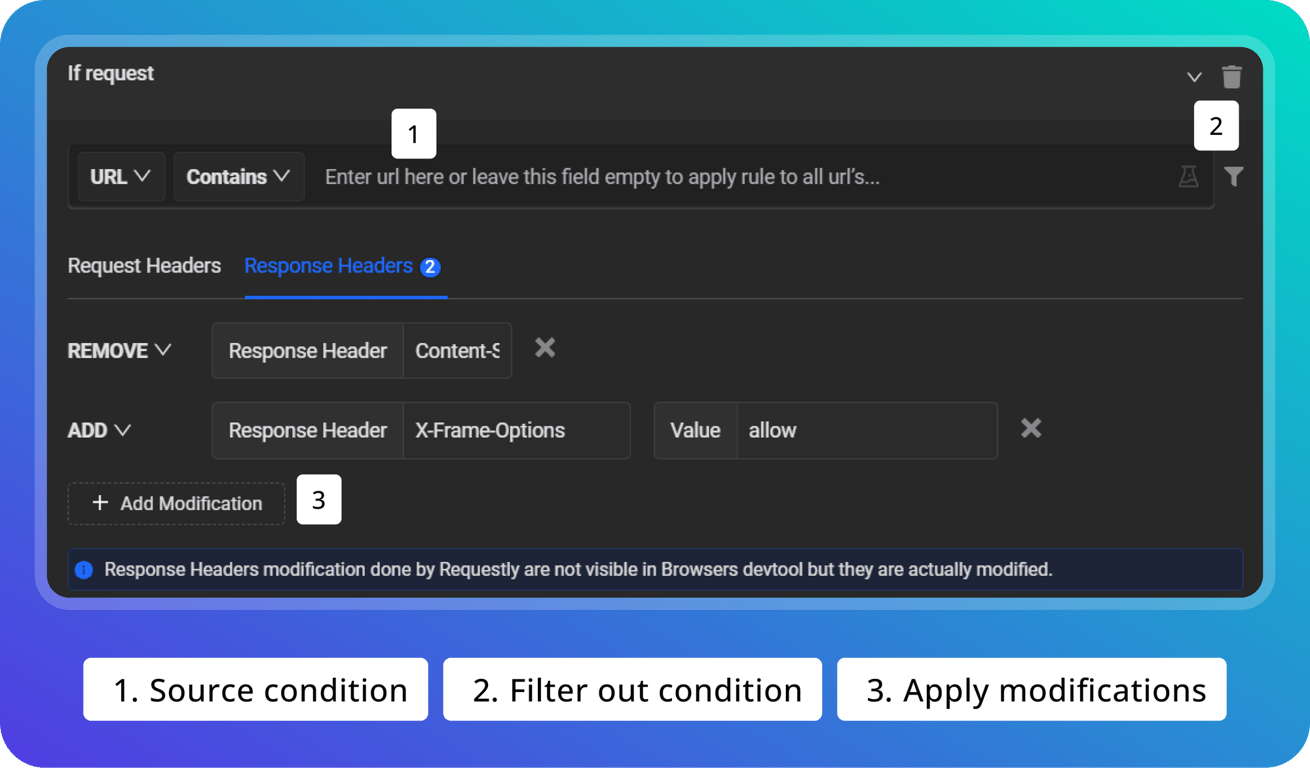The width and height of the screenshot is (1310, 768).
Task: Click the plus icon inside Add Modification
Action: [100, 503]
